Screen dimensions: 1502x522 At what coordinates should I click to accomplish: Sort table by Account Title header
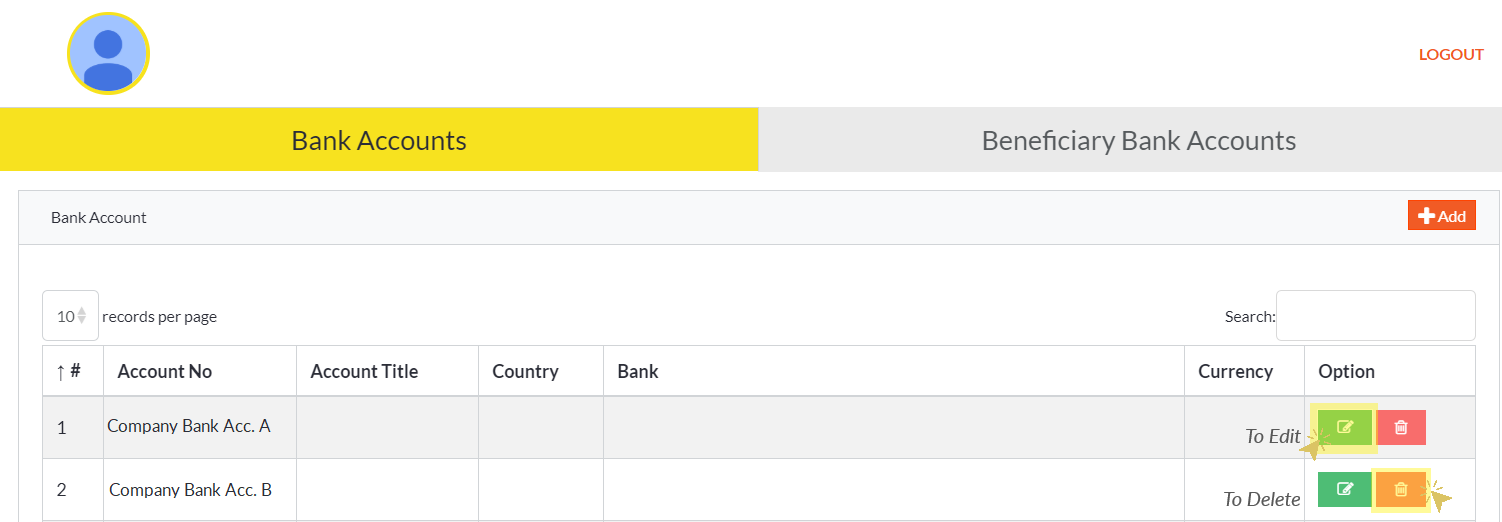[364, 371]
